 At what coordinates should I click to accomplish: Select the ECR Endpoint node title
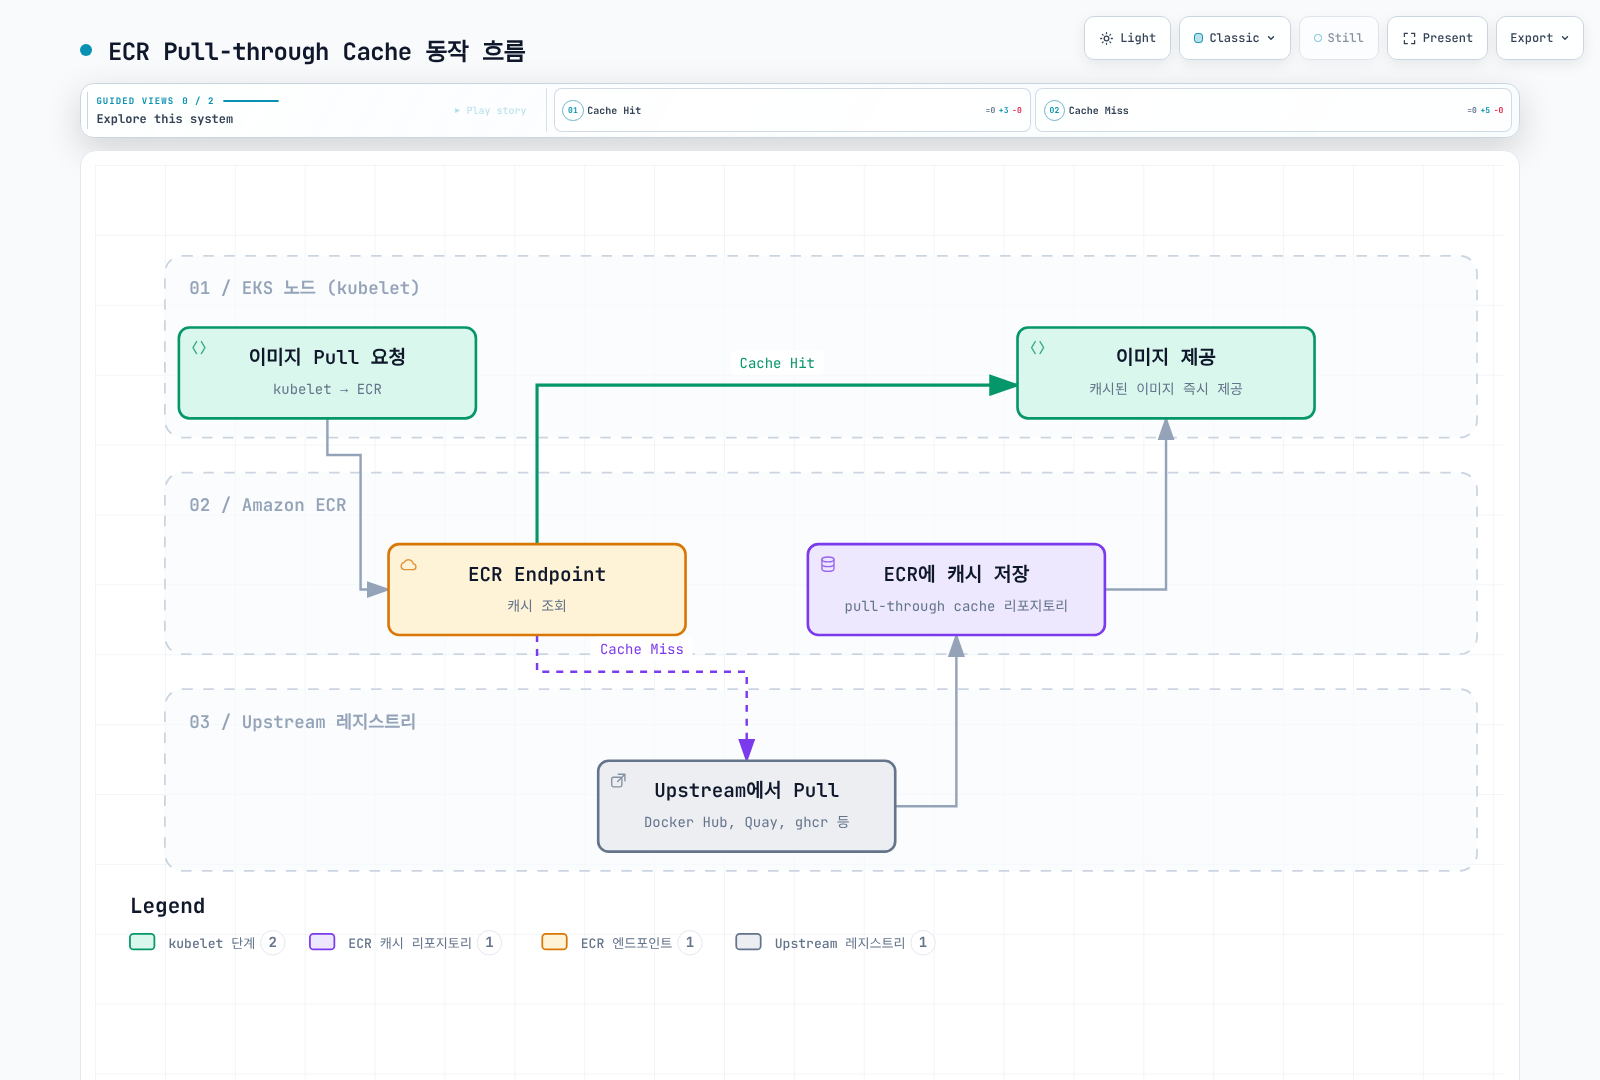click(537, 574)
